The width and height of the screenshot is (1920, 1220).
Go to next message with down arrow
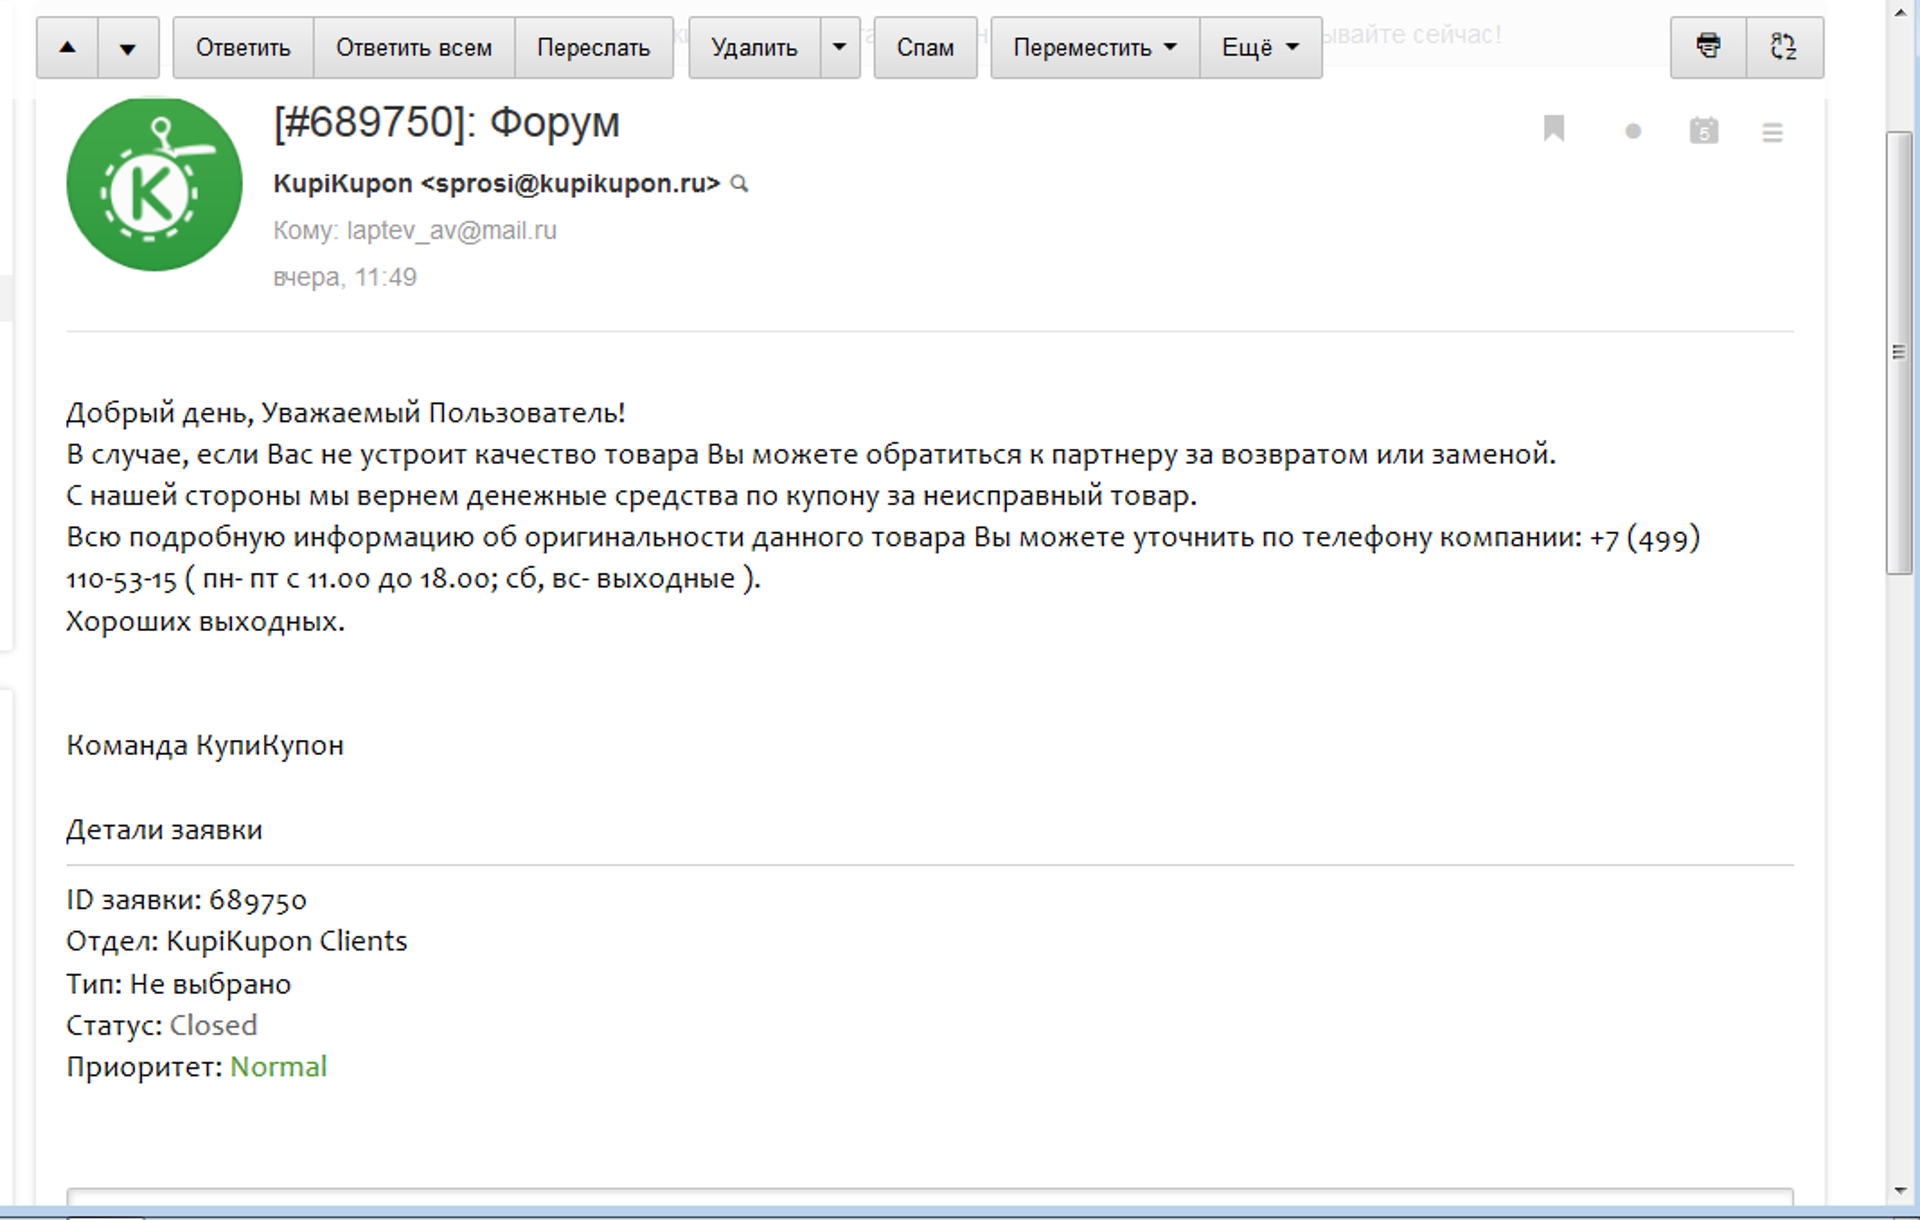click(x=128, y=47)
